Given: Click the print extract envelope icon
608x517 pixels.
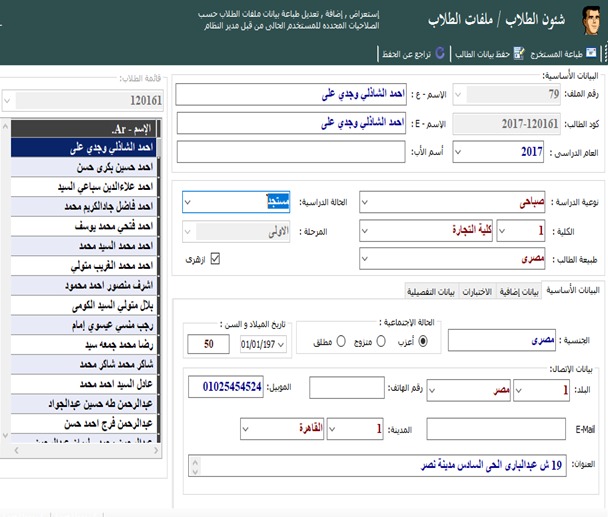Looking at the screenshot, I should point(591,53).
